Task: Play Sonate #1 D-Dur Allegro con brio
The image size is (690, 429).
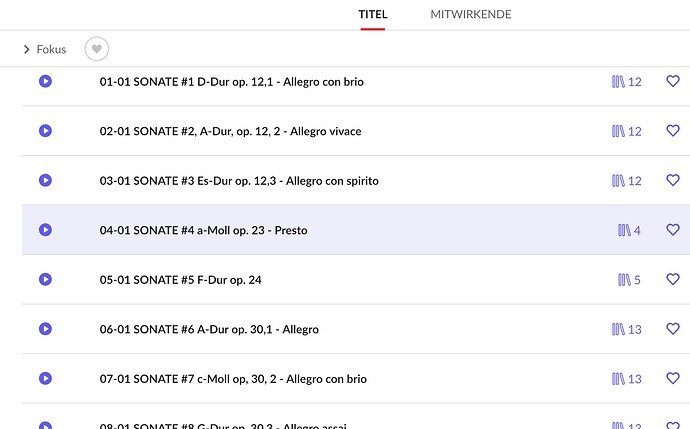Action: (x=45, y=81)
